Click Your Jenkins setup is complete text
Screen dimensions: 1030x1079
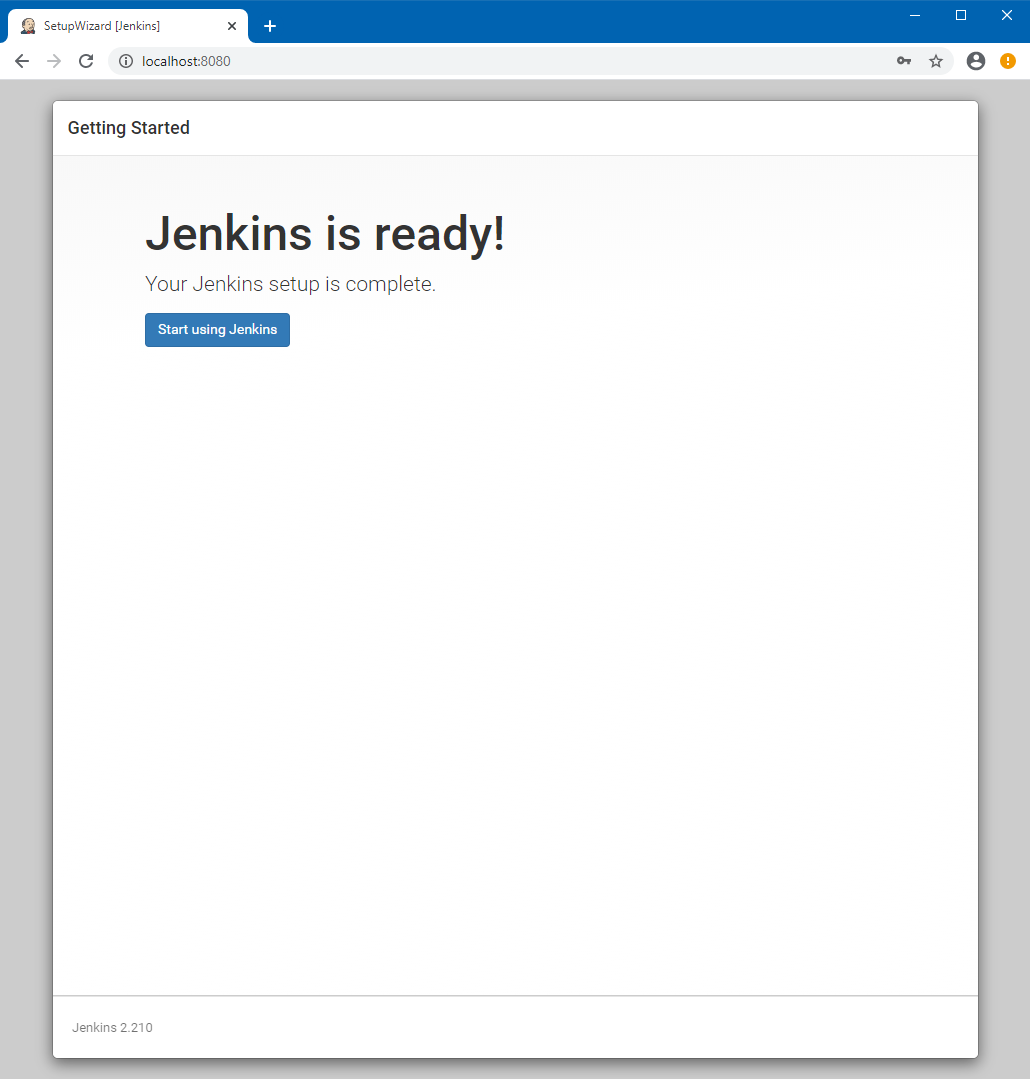click(290, 284)
